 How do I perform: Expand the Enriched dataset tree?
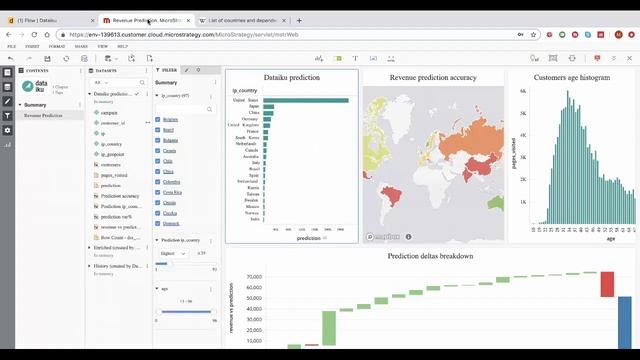pos(89,248)
